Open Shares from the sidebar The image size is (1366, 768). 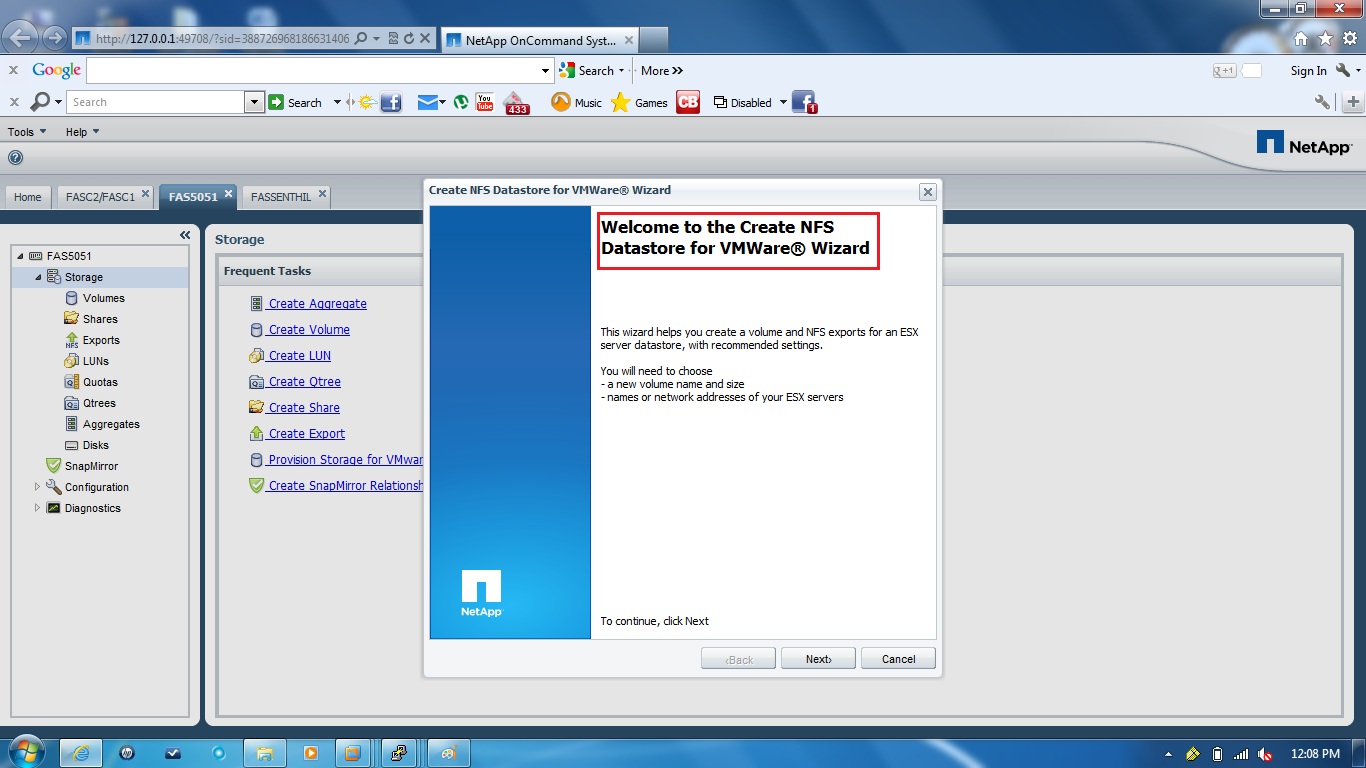[102, 318]
